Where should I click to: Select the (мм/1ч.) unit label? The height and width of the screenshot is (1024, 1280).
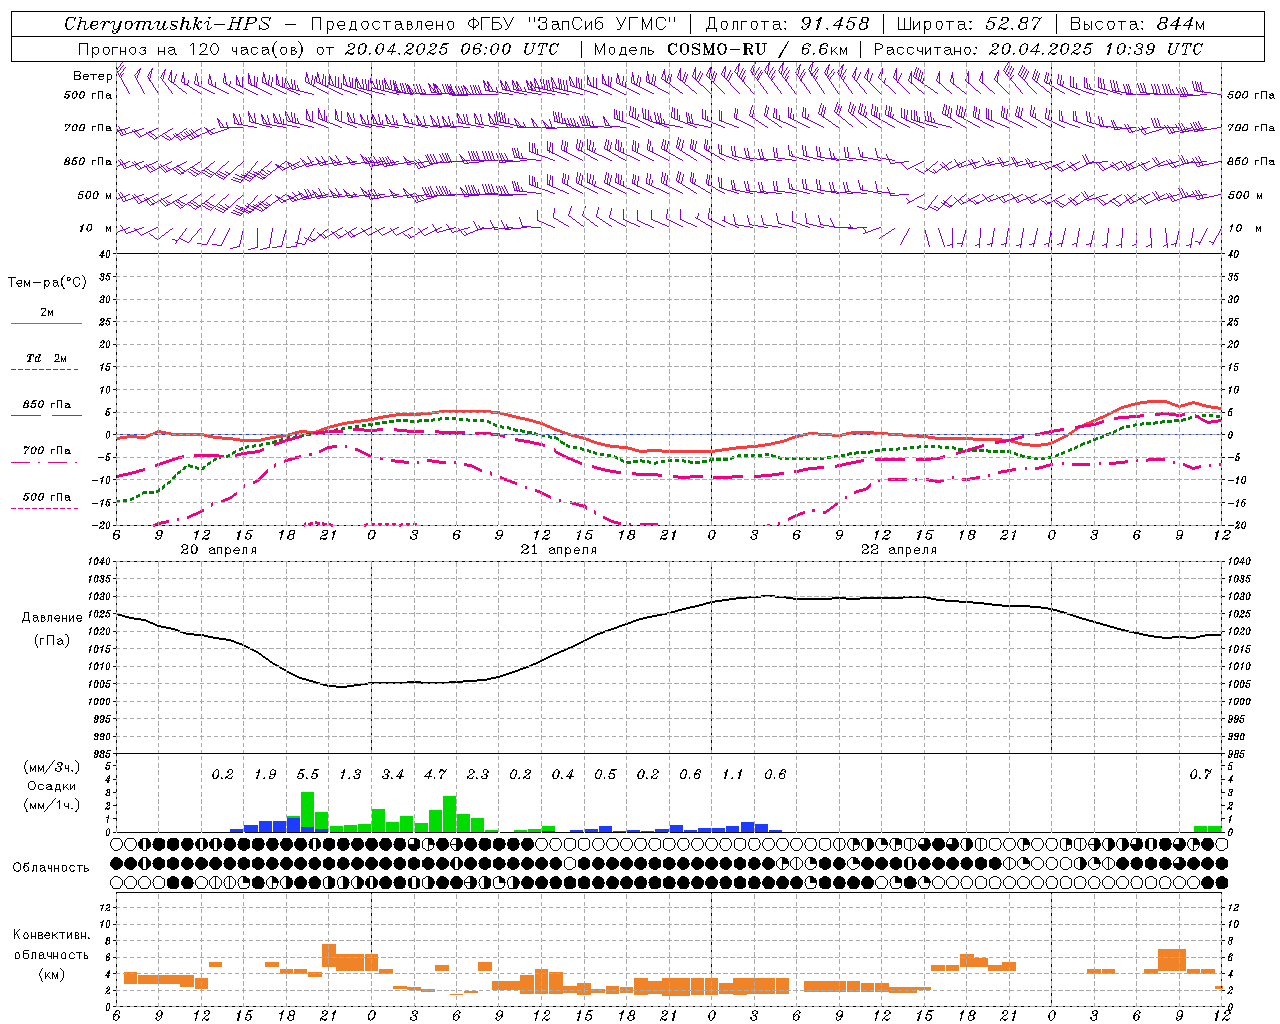[x=51, y=805]
